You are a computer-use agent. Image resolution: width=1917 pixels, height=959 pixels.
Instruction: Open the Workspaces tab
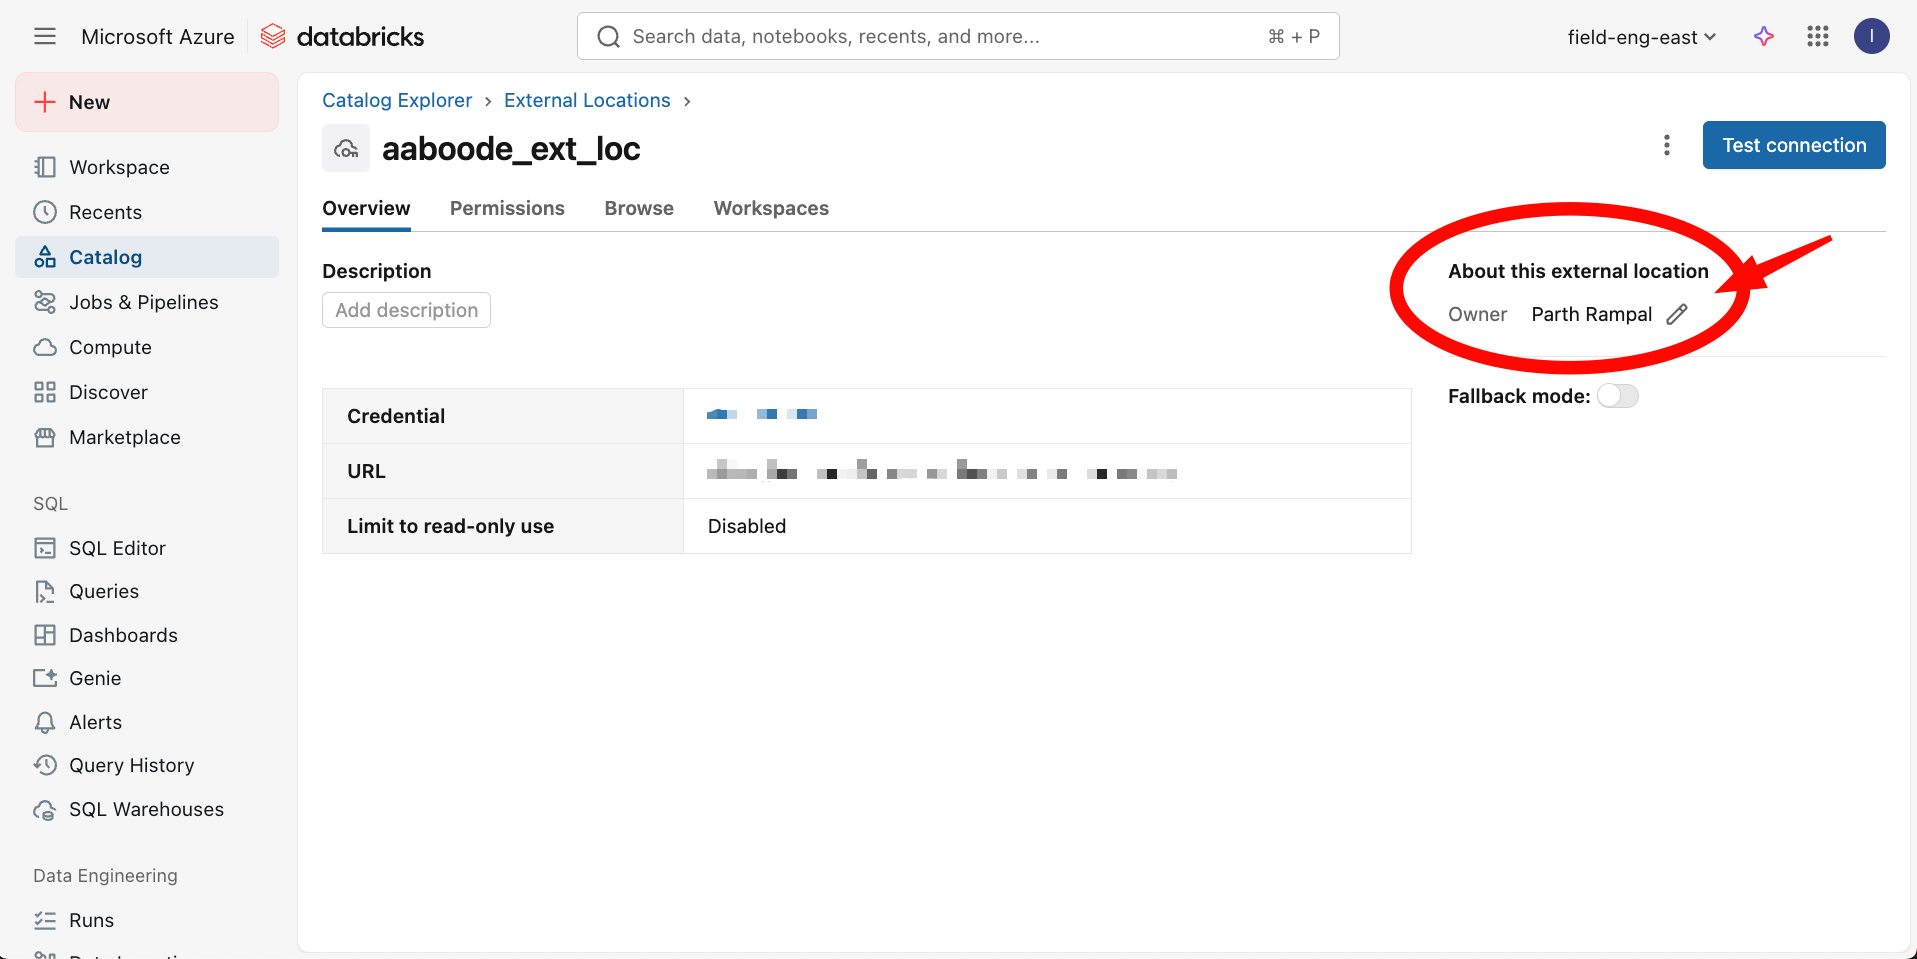tap(771, 208)
